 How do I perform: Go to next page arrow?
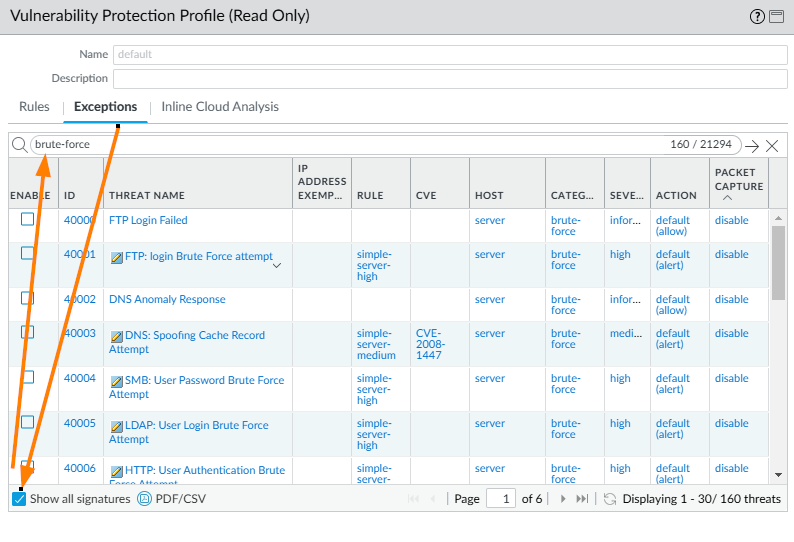click(563, 499)
